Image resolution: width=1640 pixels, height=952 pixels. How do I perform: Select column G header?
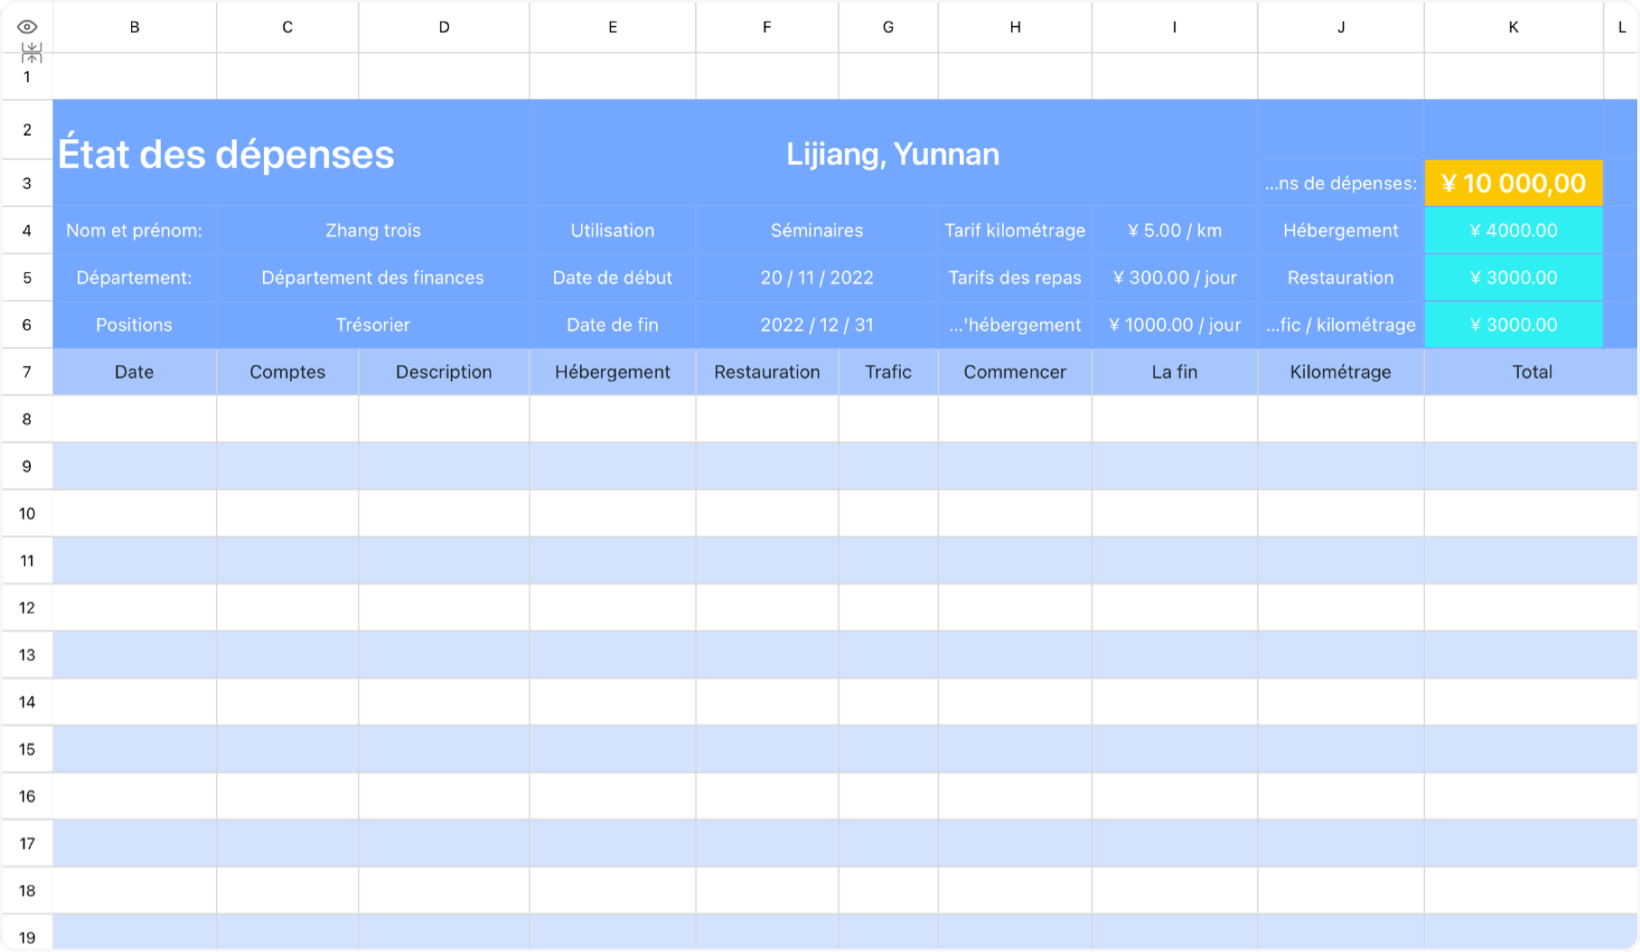point(888,27)
